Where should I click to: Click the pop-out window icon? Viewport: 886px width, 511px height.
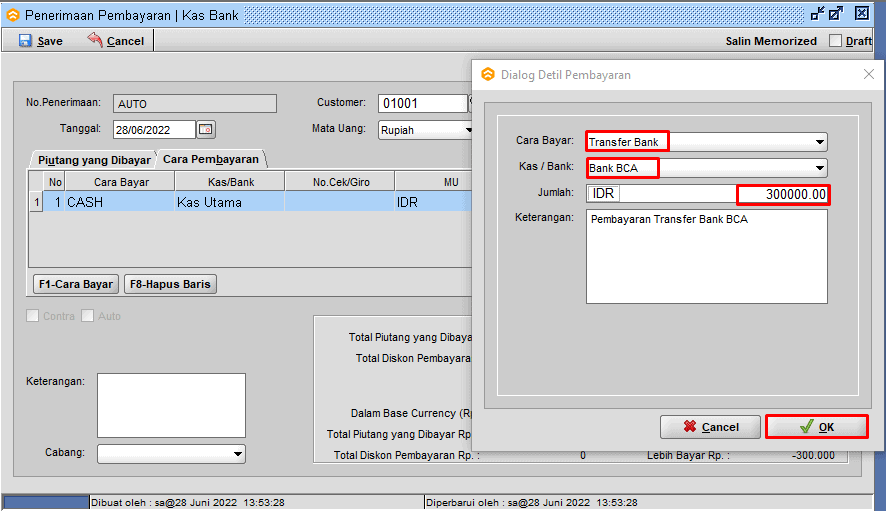836,14
